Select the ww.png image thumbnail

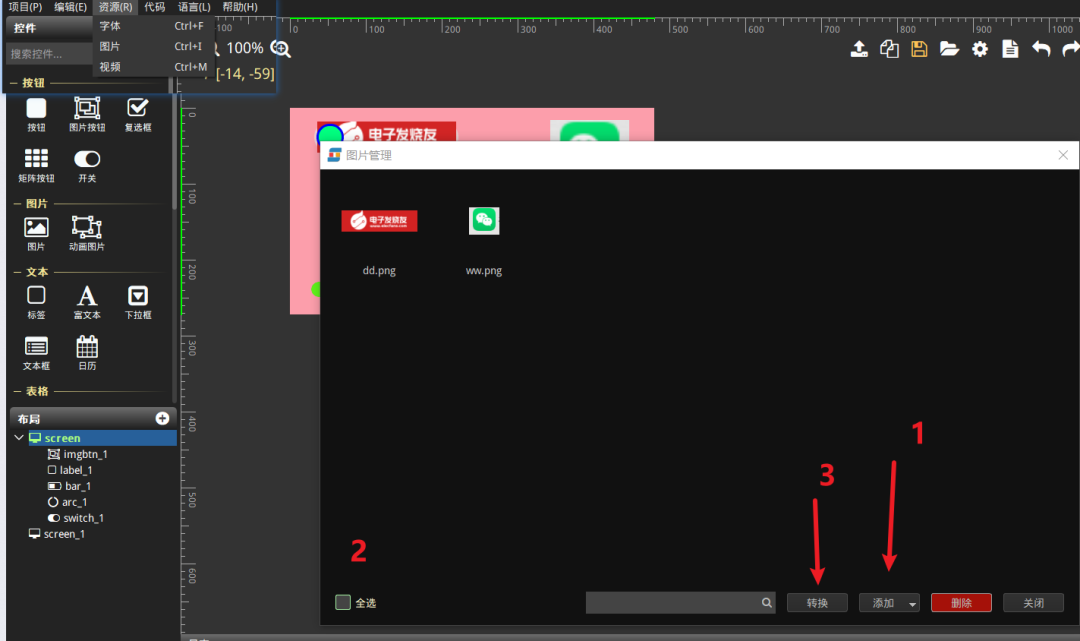tap(484, 221)
